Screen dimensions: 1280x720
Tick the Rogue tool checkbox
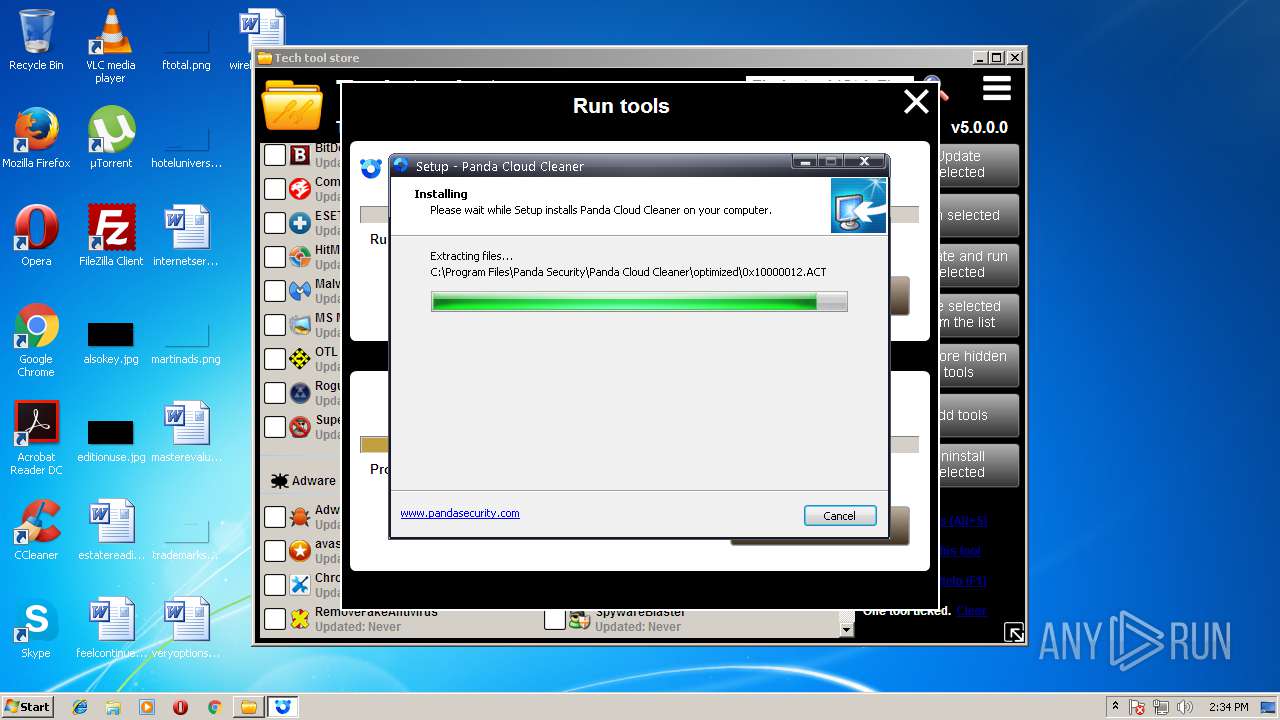(x=275, y=393)
